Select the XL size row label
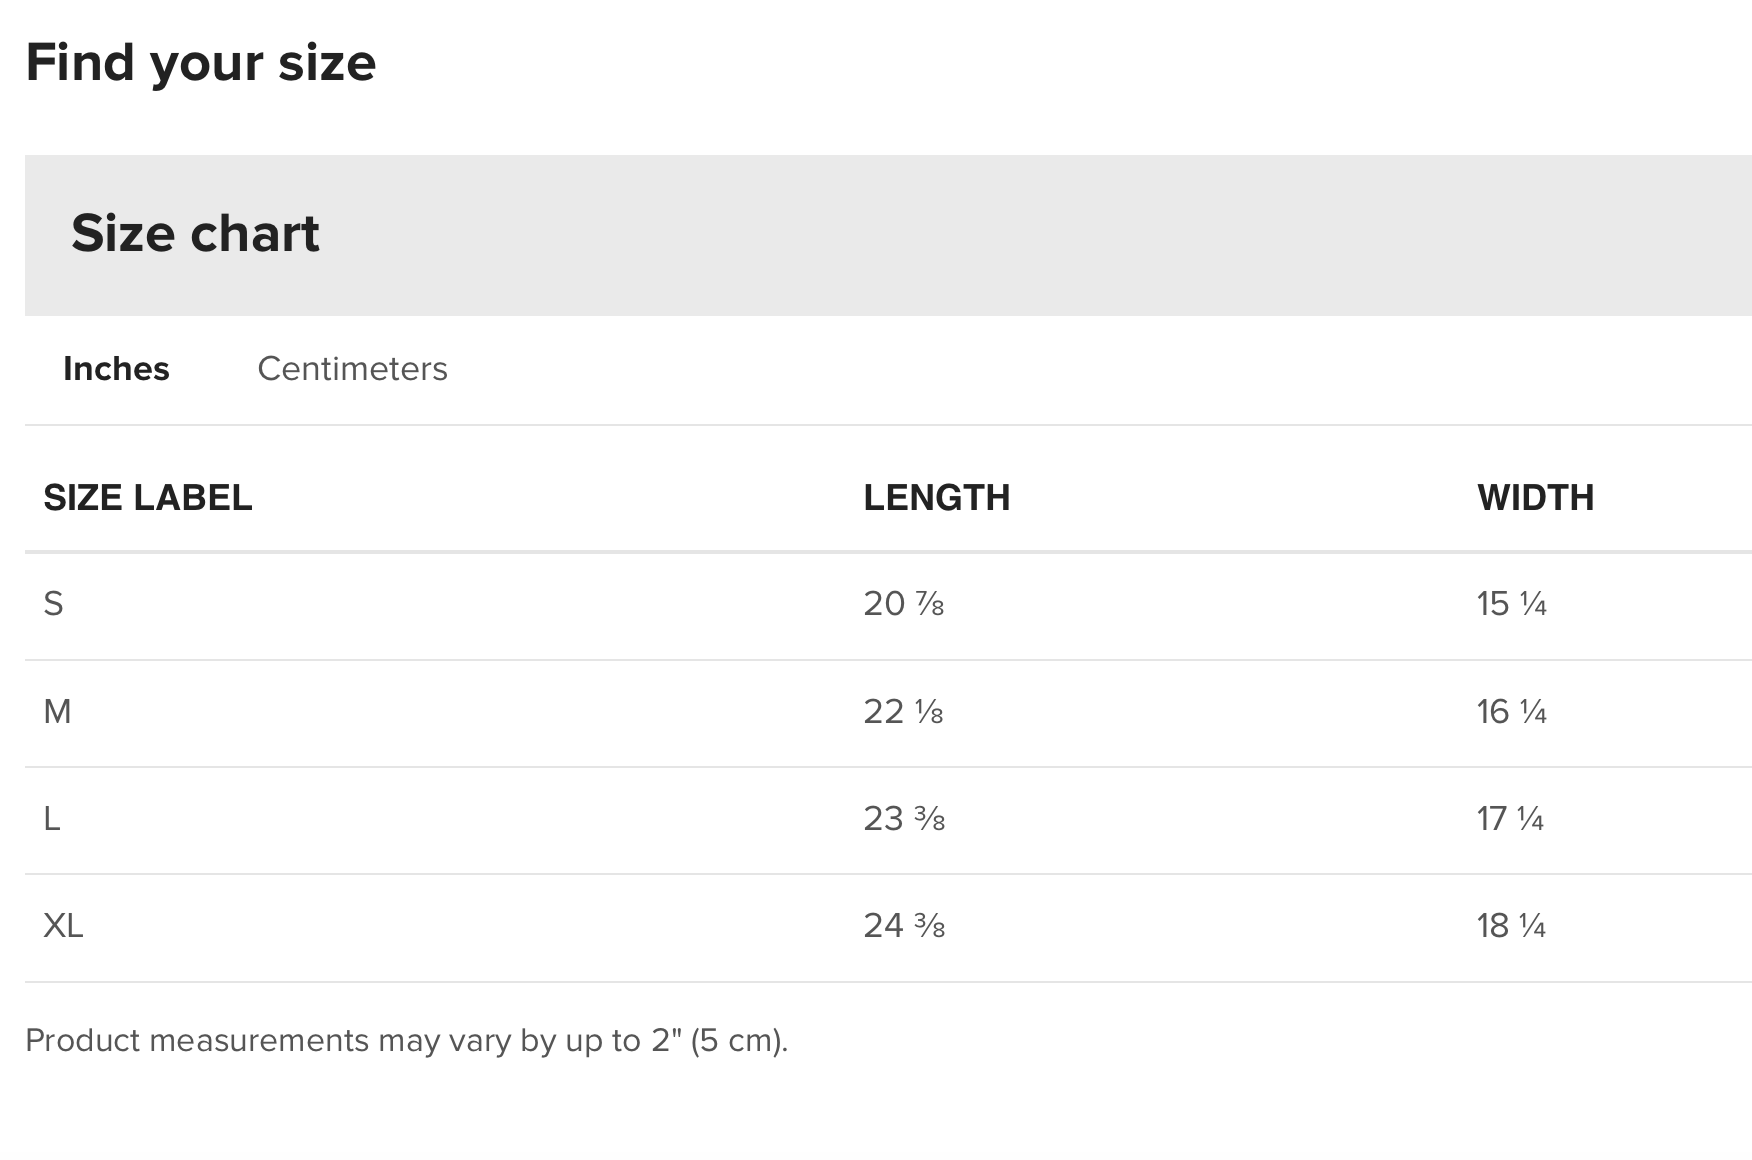The height and width of the screenshot is (1160, 1752). (x=63, y=926)
